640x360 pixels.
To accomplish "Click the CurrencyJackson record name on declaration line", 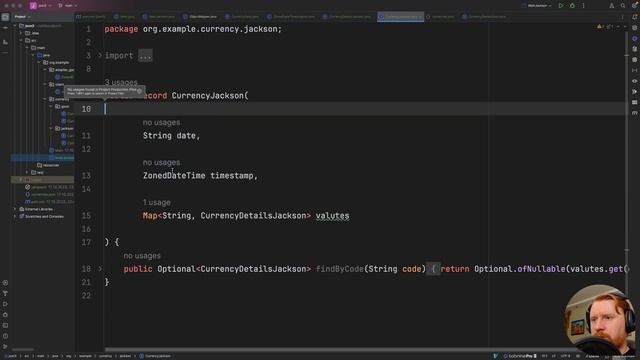I will (x=207, y=96).
